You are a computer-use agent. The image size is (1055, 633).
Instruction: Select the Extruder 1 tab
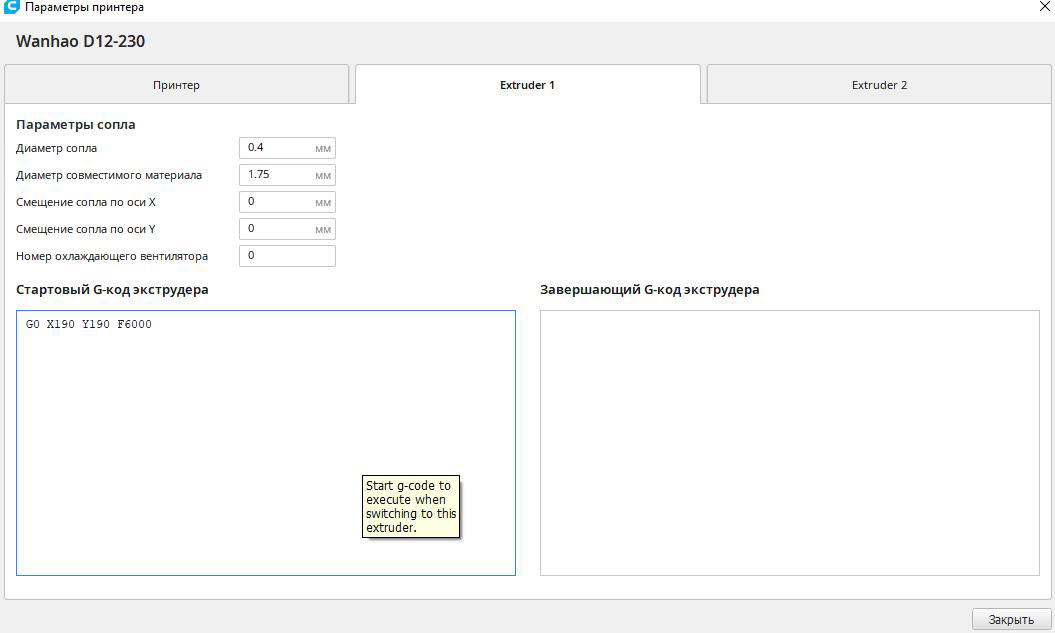click(527, 85)
